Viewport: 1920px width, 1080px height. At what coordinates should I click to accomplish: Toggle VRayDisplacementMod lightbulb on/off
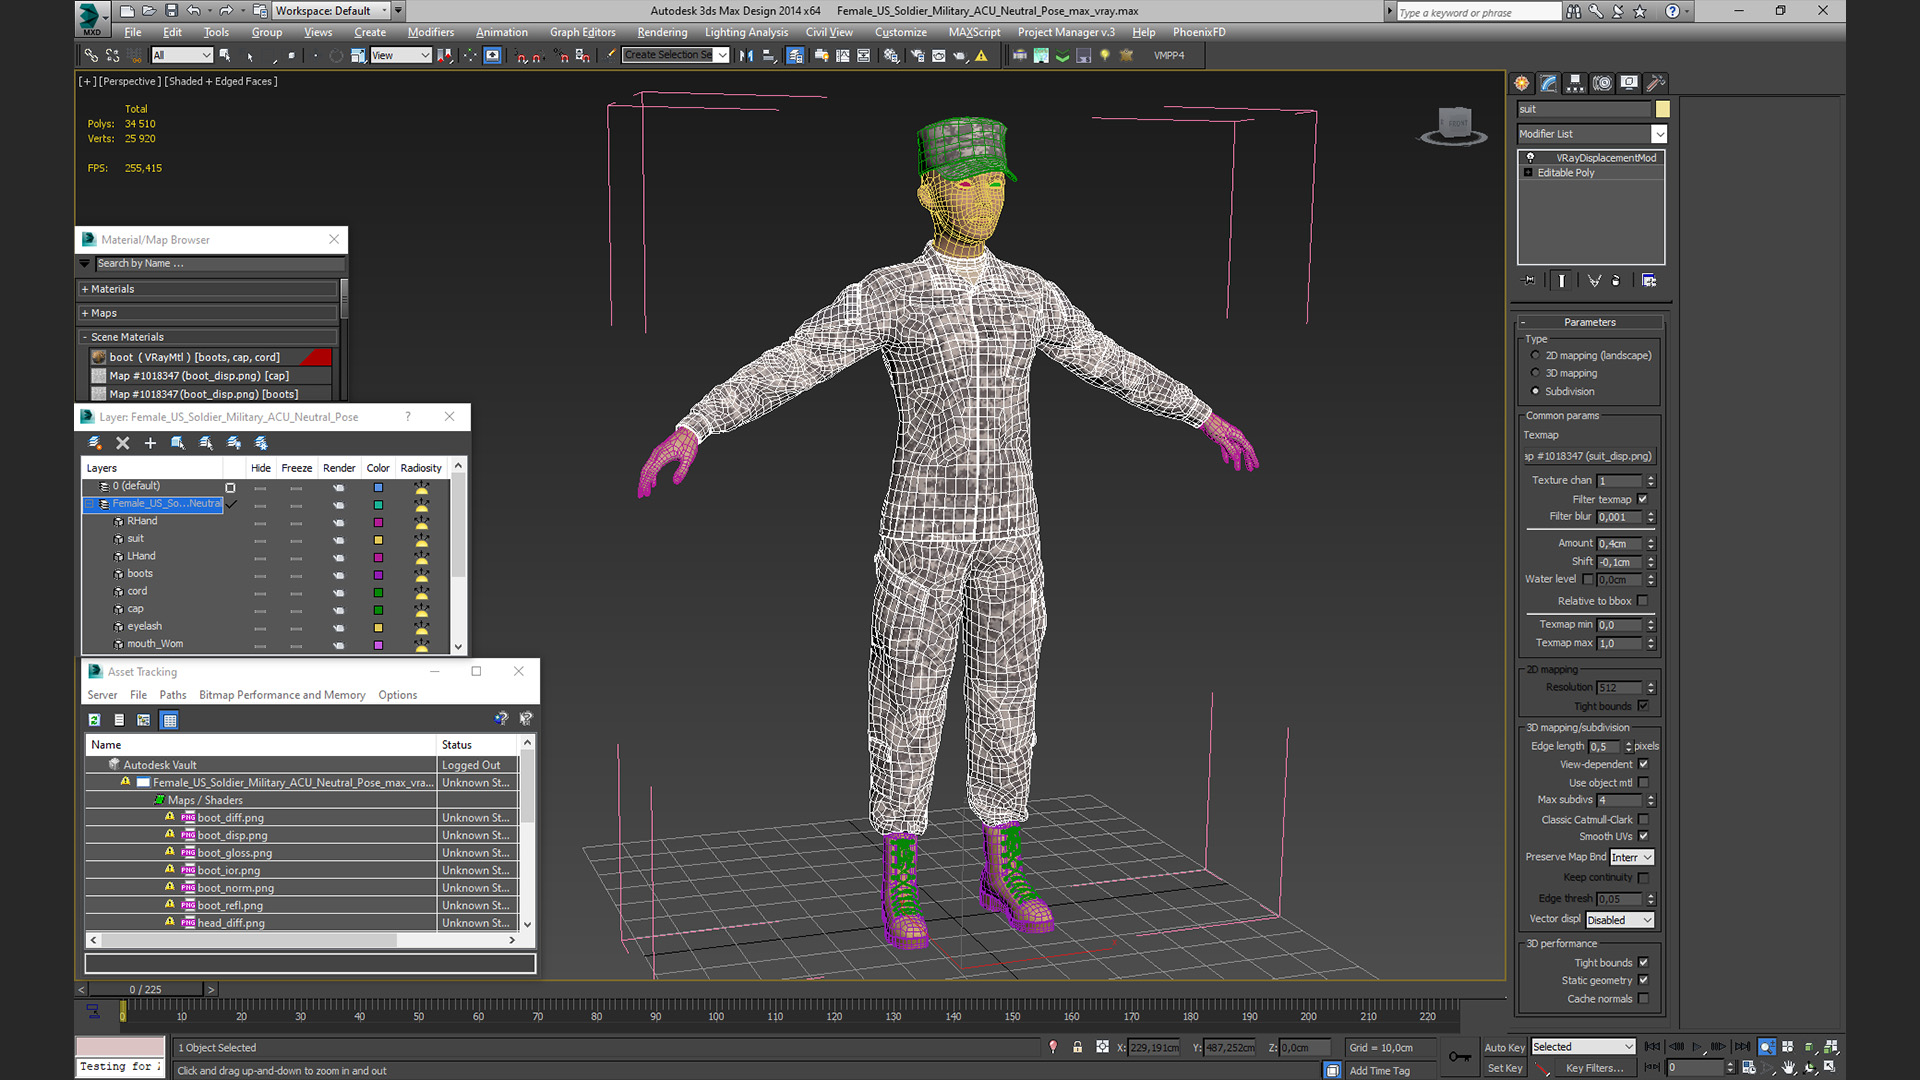(1530, 158)
